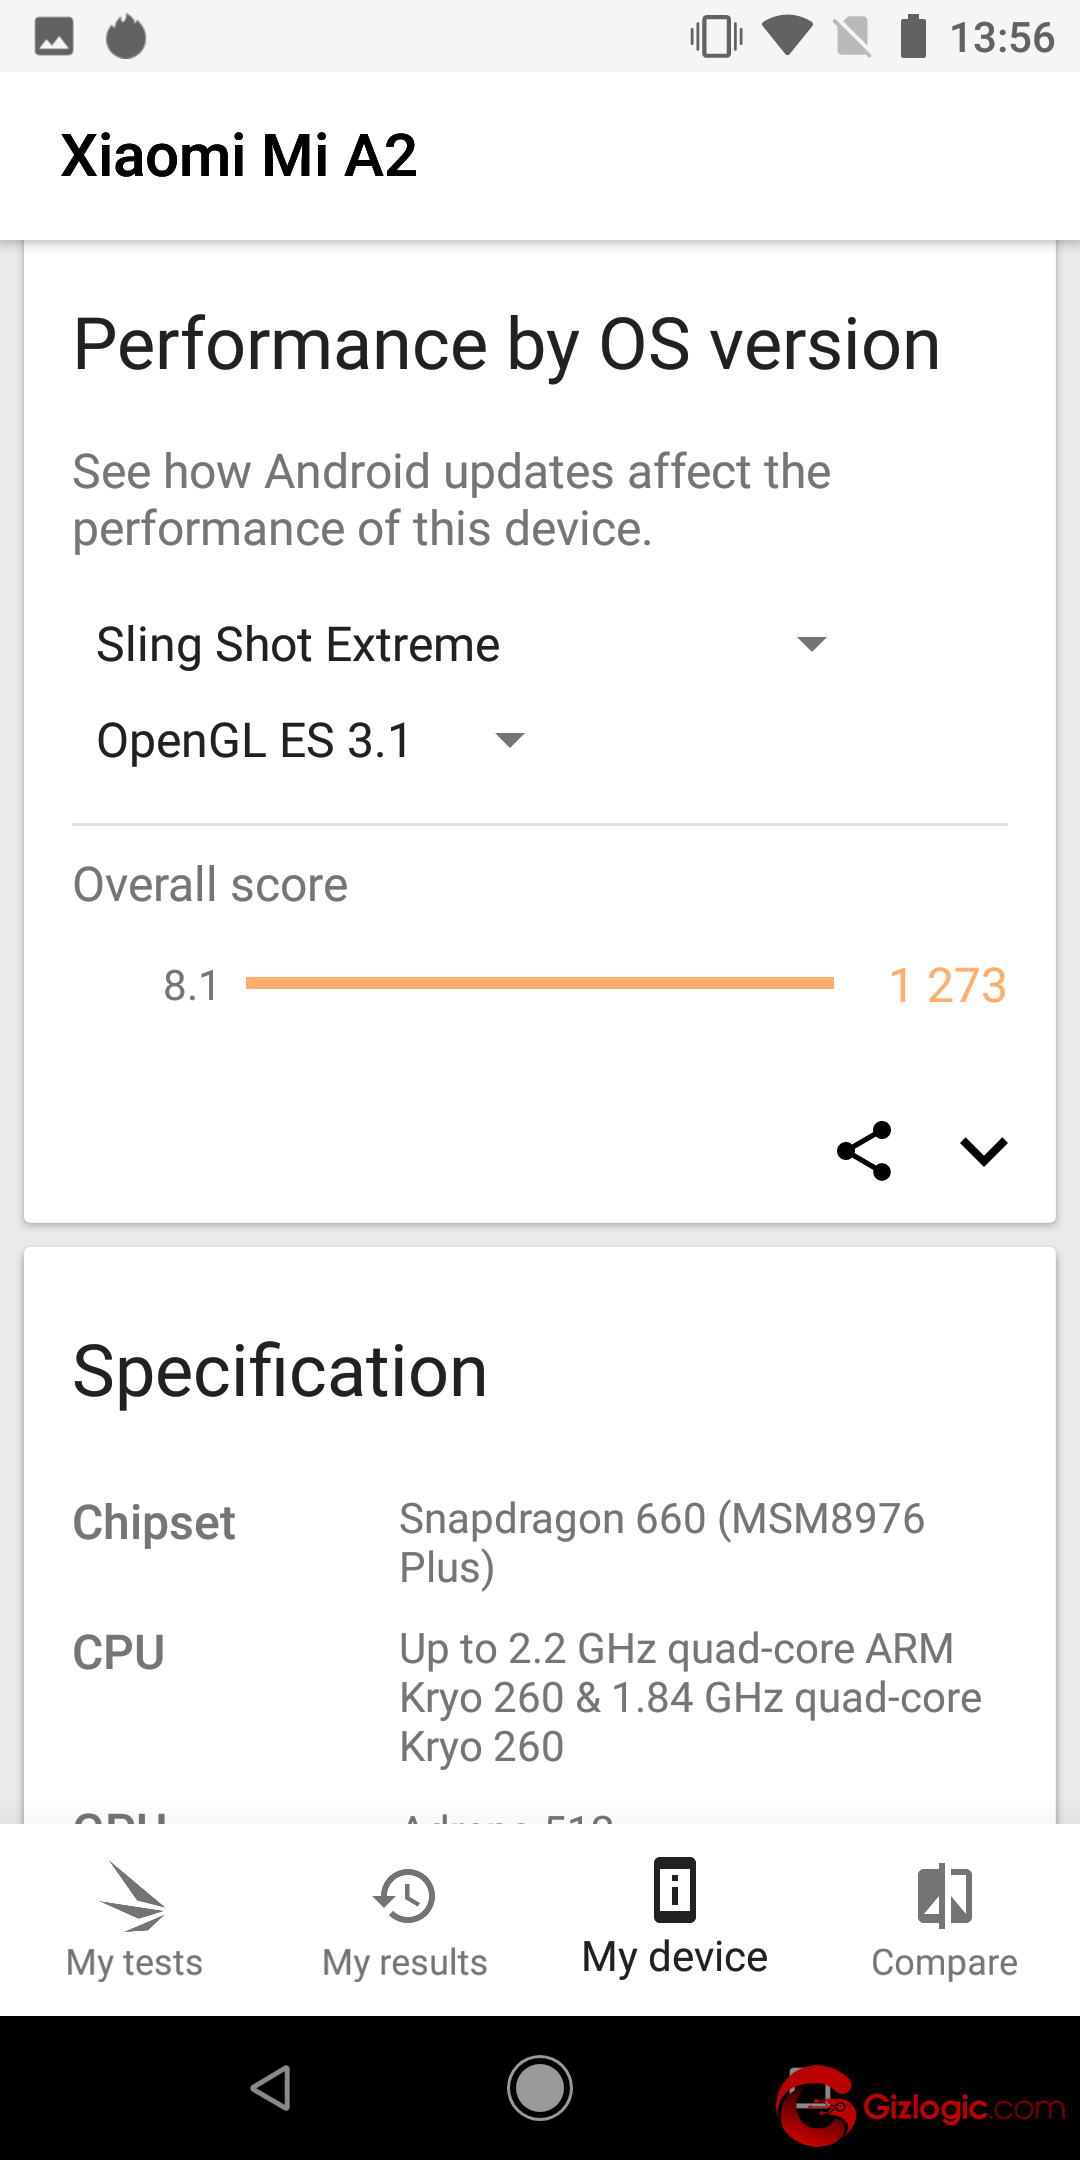This screenshot has height=2160, width=1080.
Task: Switch to My results tab
Action: pyautogui.click(x=404, y=1921)
